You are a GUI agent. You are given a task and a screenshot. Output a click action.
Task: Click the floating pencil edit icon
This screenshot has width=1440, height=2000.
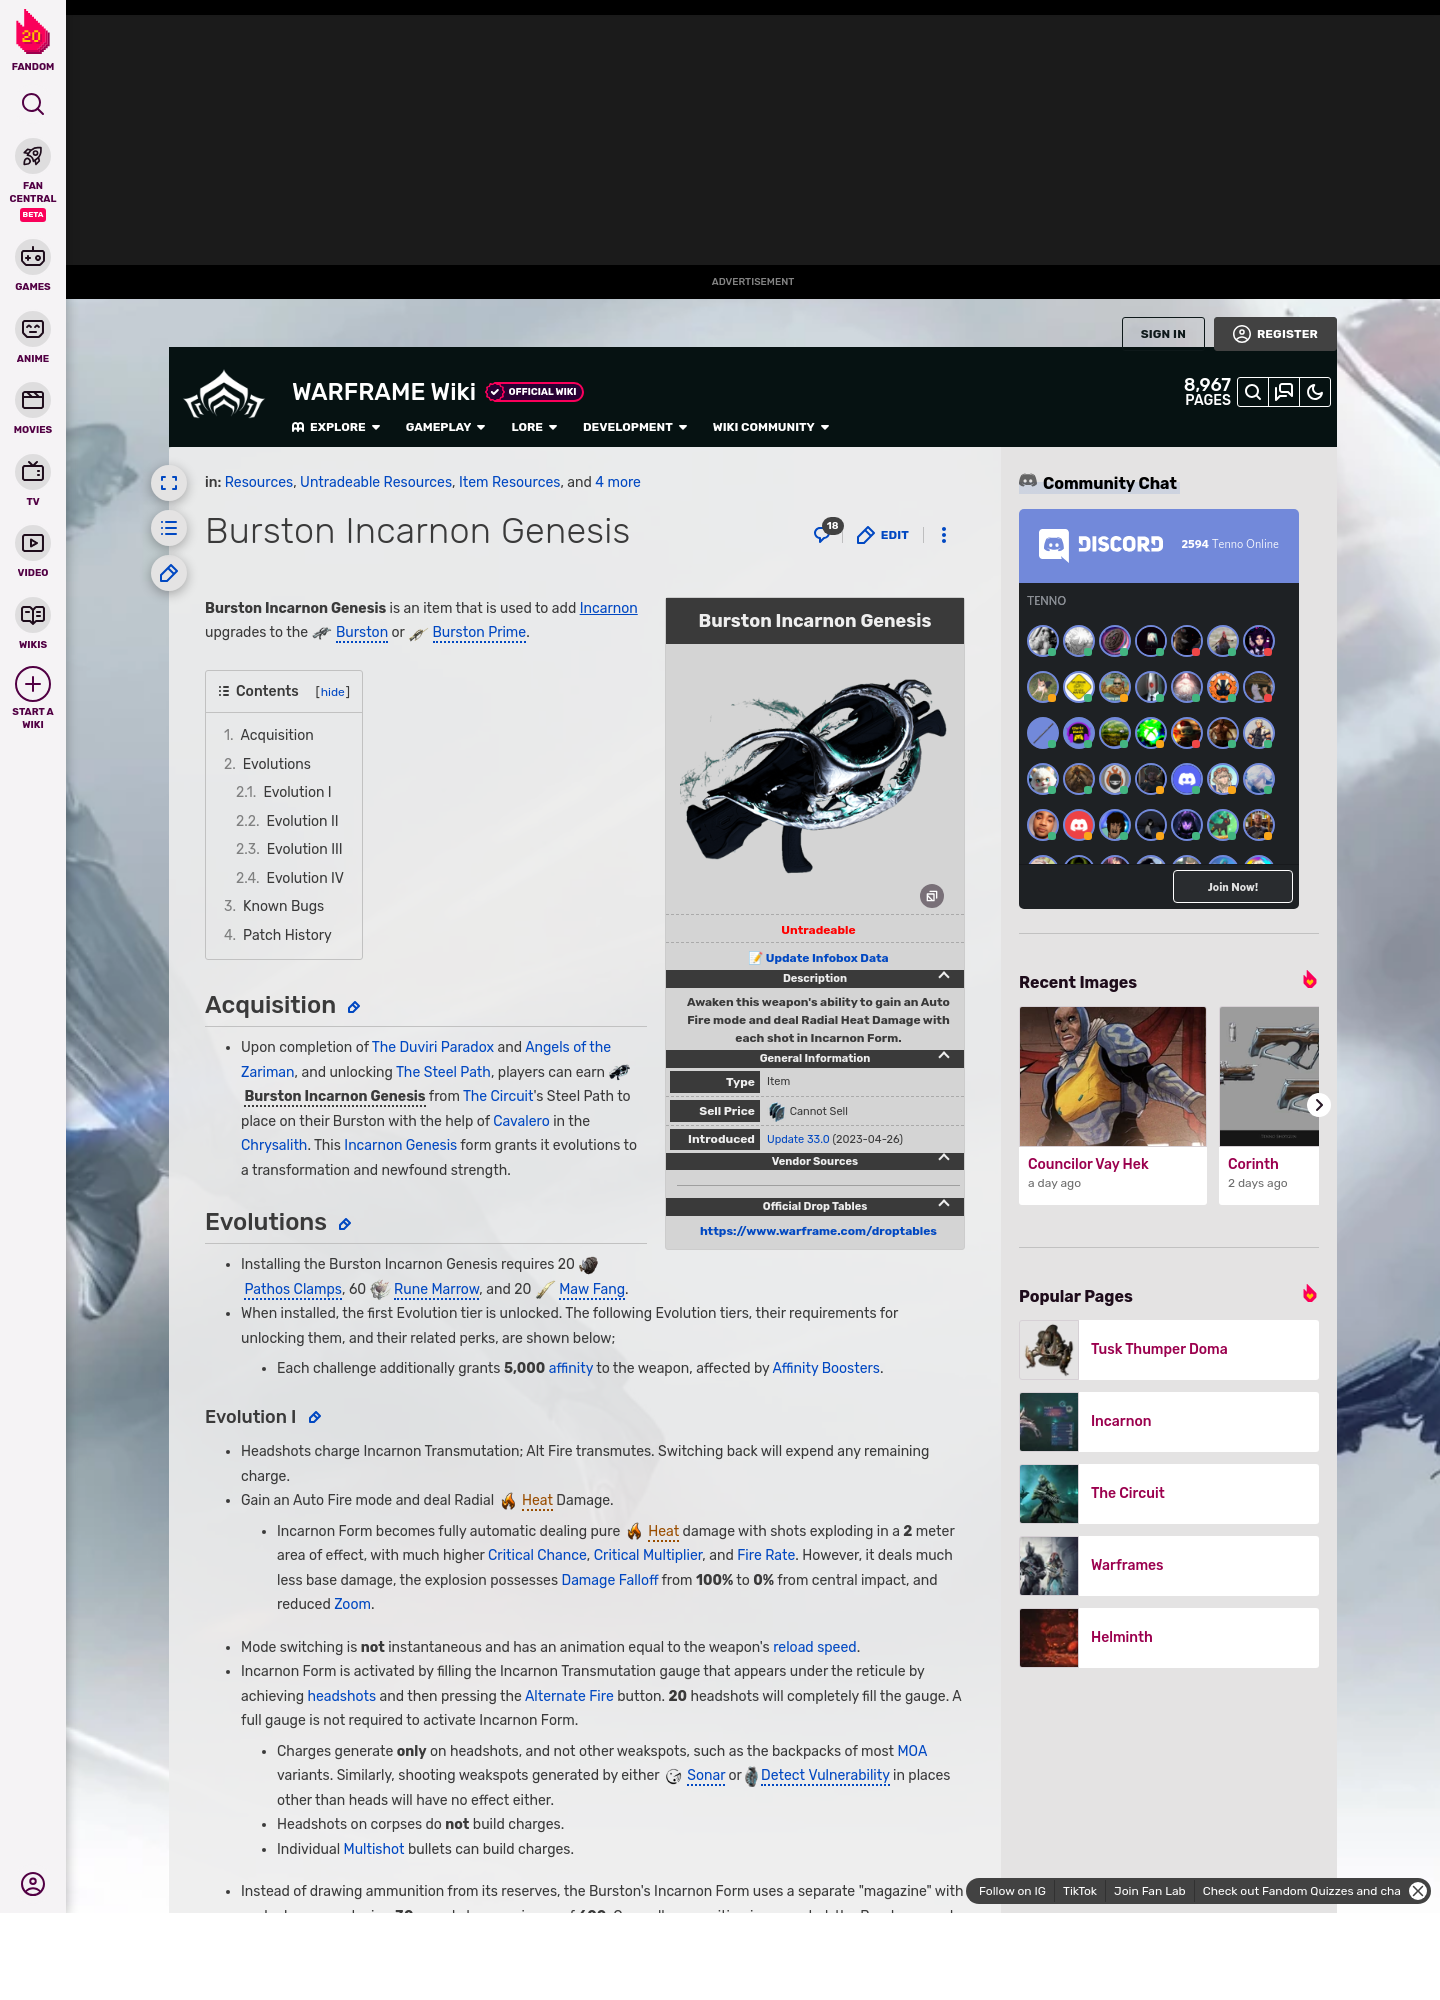coord(169,573)
